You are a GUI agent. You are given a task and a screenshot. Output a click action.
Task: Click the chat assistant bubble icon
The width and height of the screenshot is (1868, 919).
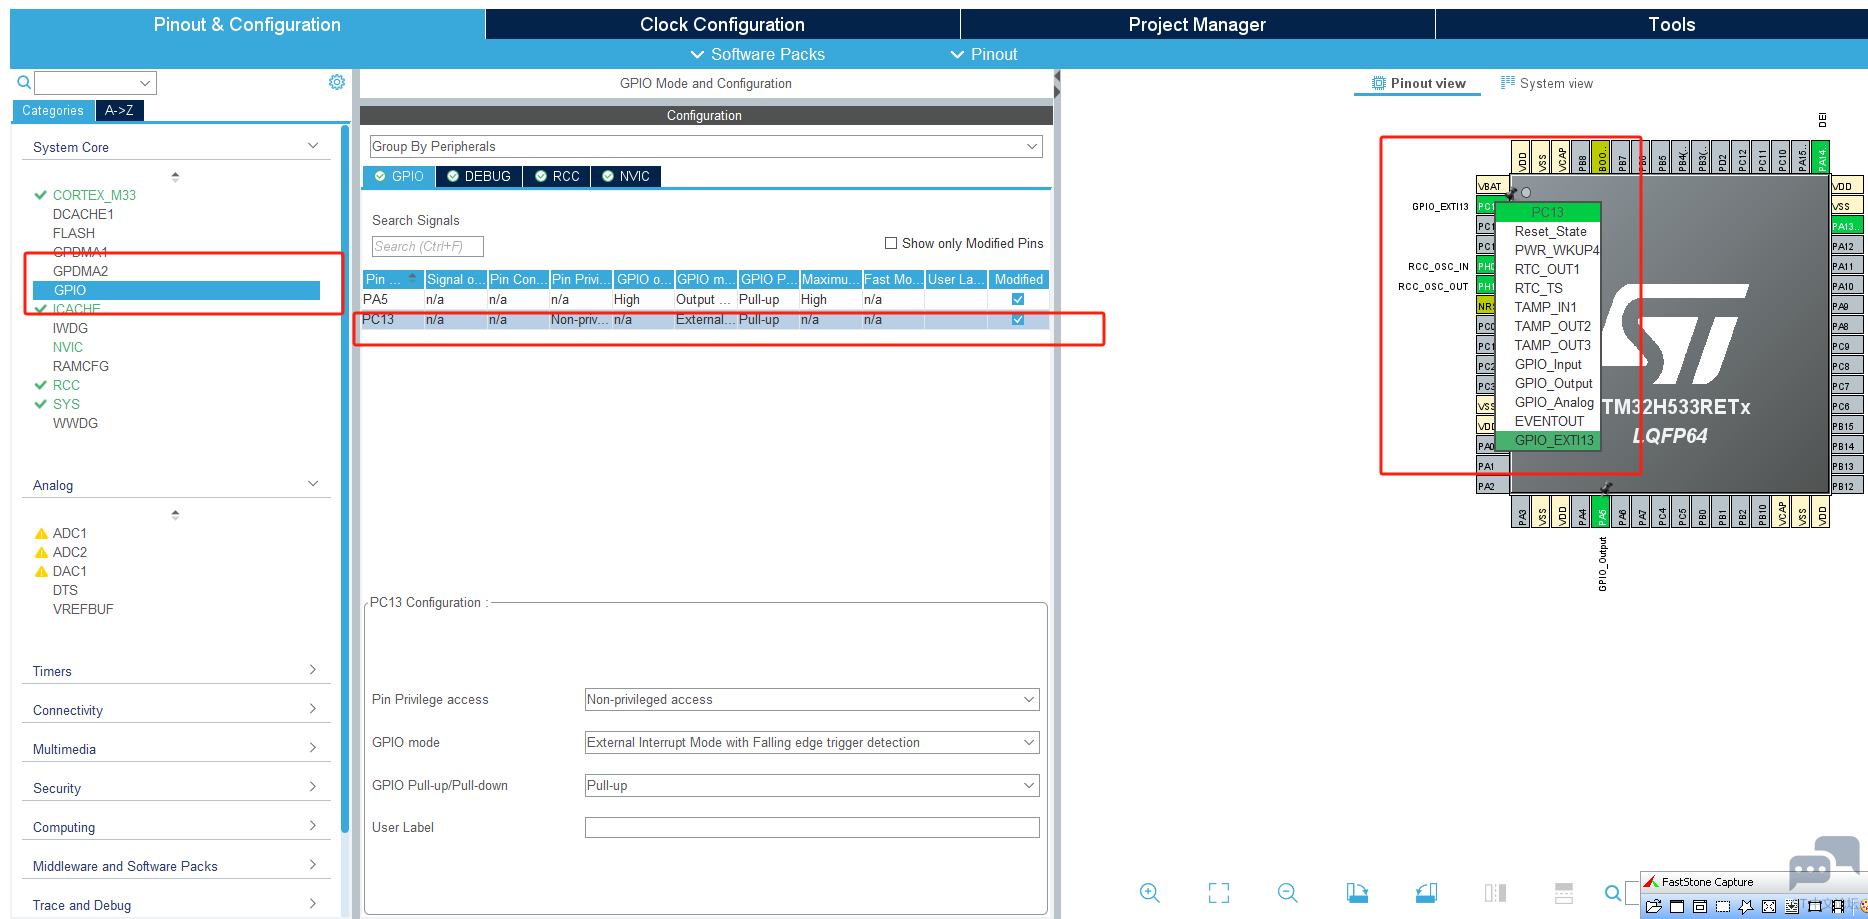point(1824,862)
